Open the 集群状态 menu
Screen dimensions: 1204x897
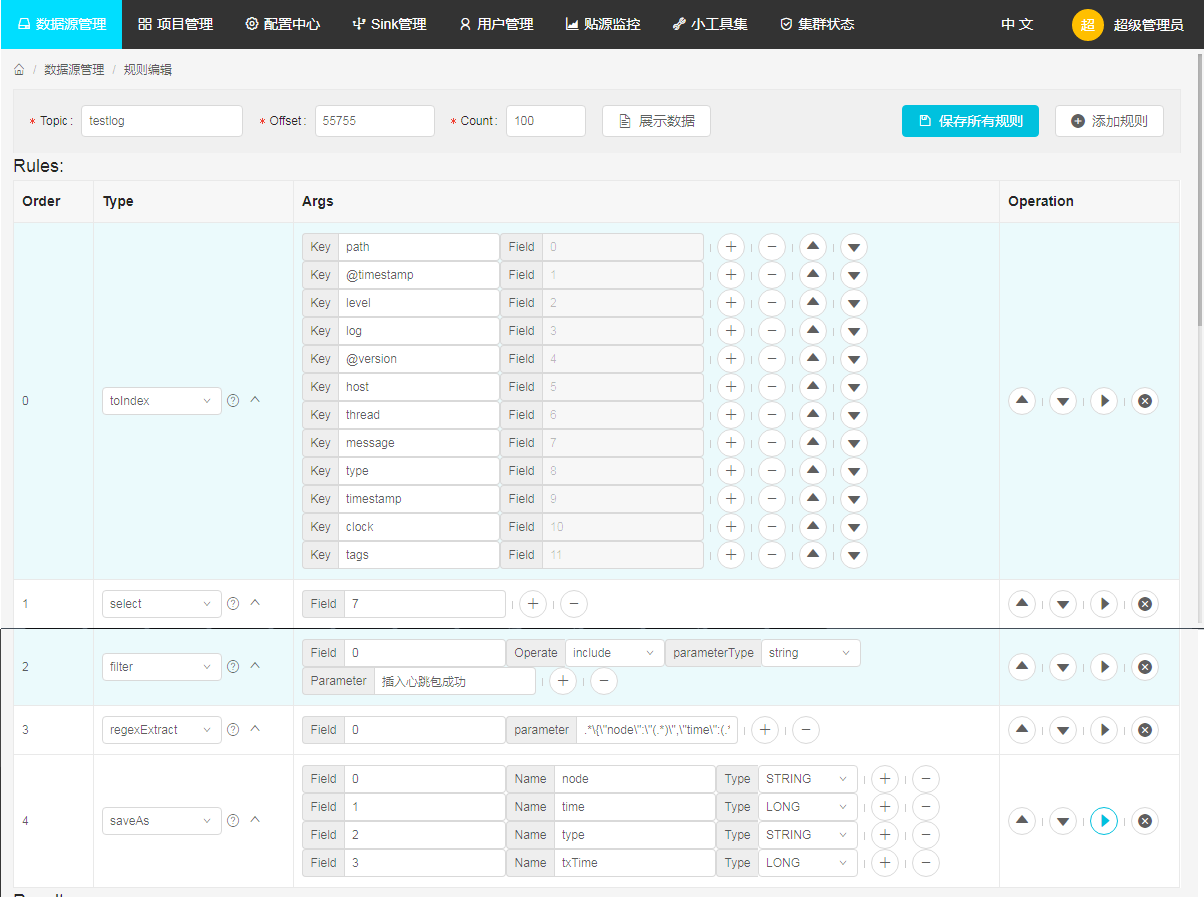point(817,24)
